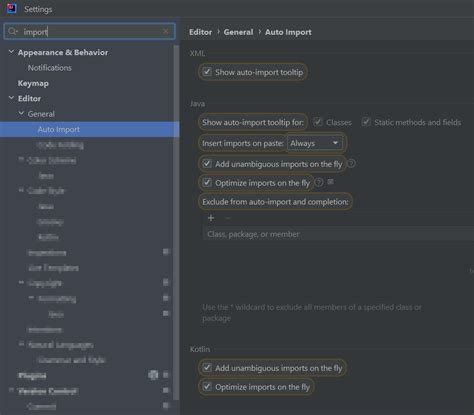The image size is (474, 415).
Task: Open the File Templates settings page
Action: tap(53, 268)
